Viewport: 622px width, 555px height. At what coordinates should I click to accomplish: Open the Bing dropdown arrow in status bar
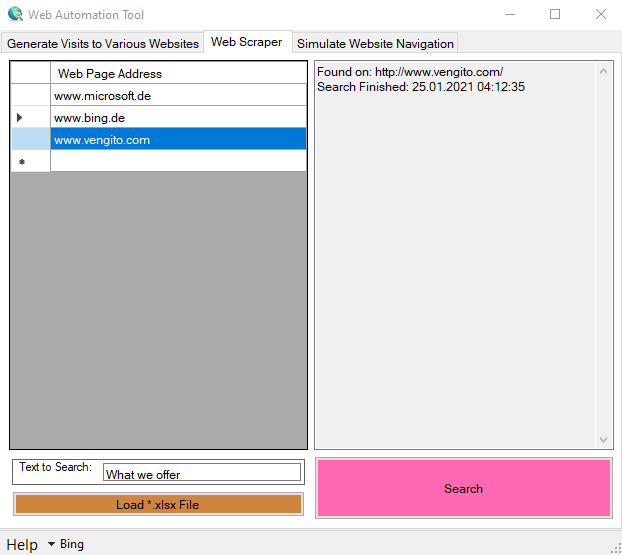point(51,544)
